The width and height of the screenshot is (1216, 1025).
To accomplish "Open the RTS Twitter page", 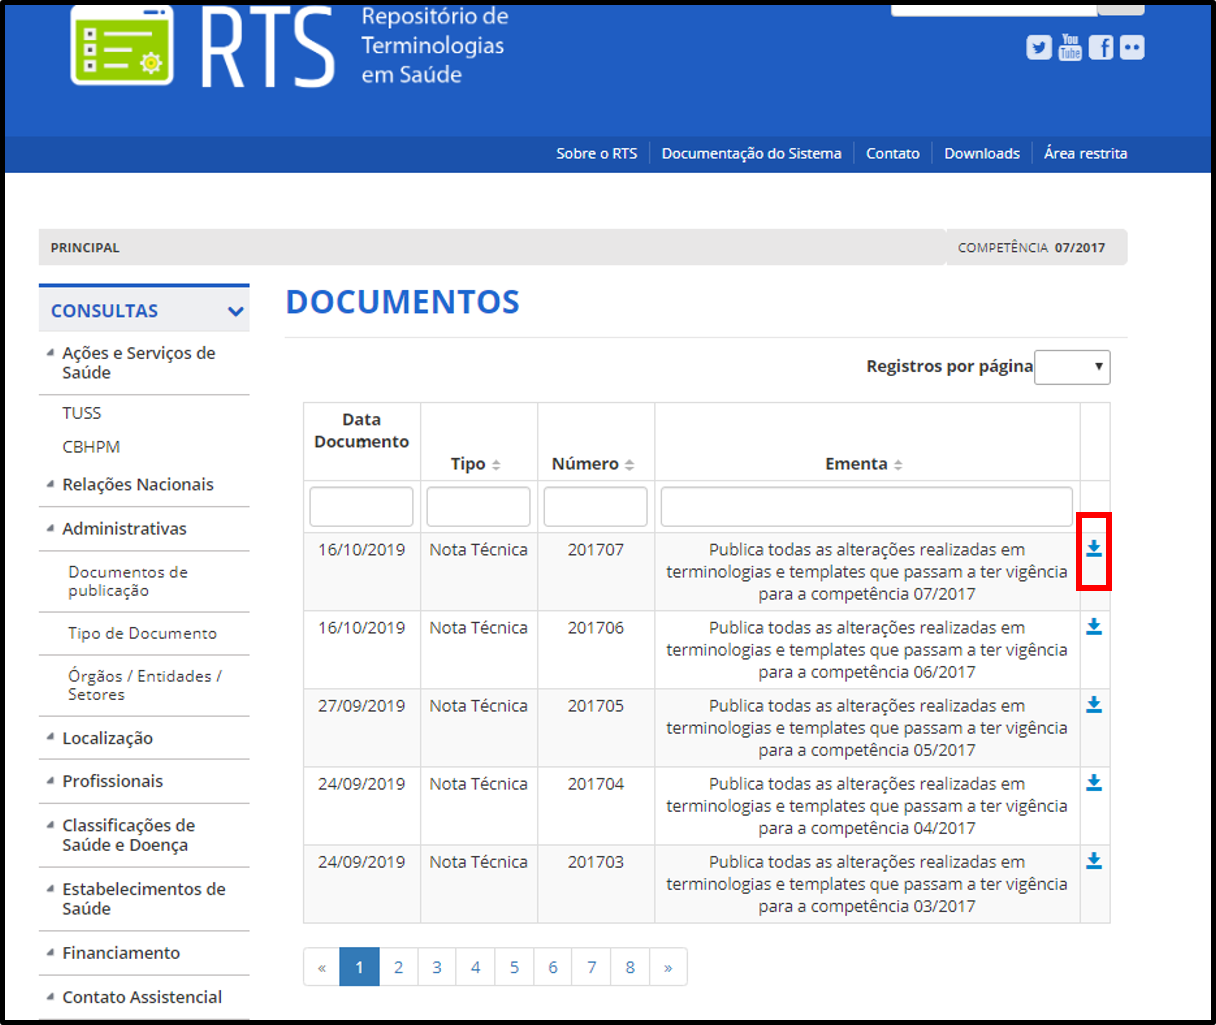I will [1039, 47].
